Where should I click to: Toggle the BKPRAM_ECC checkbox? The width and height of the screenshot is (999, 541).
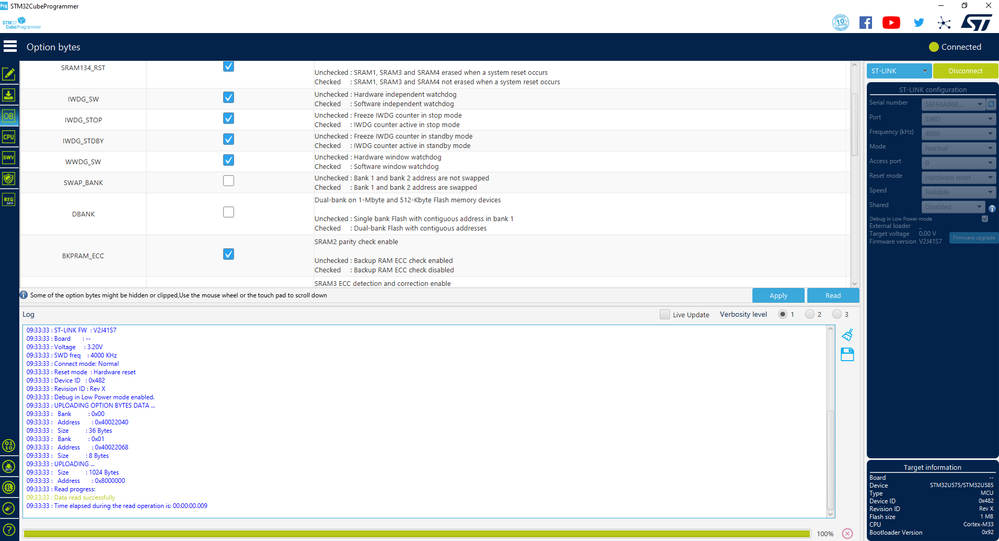pyautogui.click(x=228, y=254)
